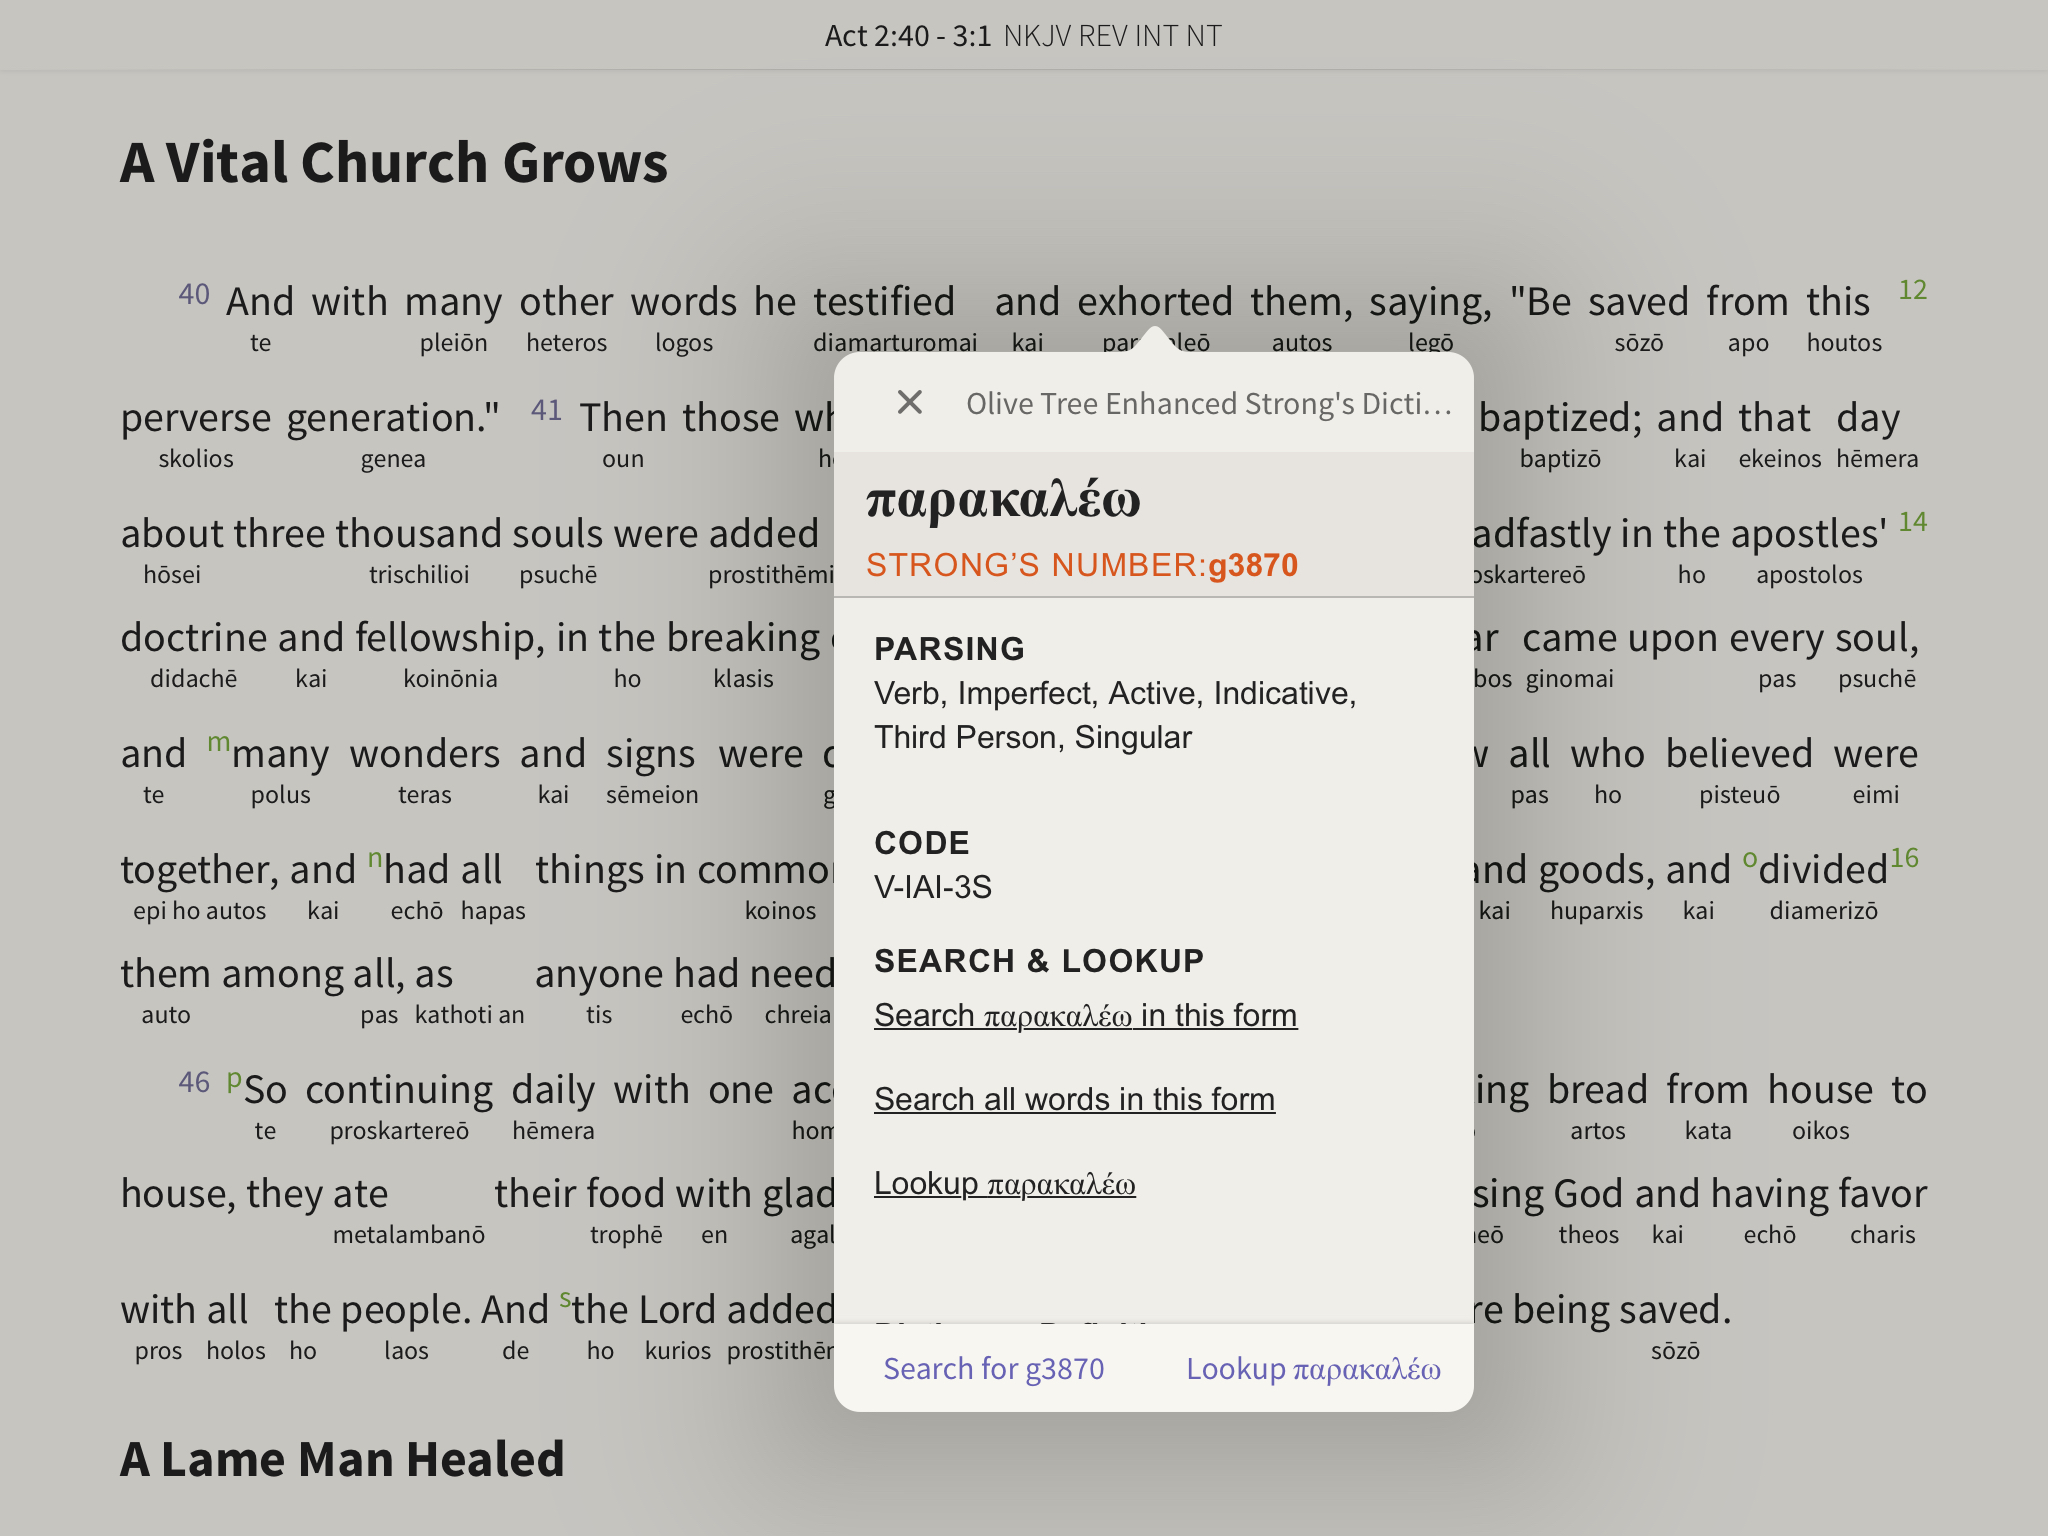The height and width of the screenshot is (1536, 2048).
Task: Tap the word 'testified' in verse 40
Action: 884,302
